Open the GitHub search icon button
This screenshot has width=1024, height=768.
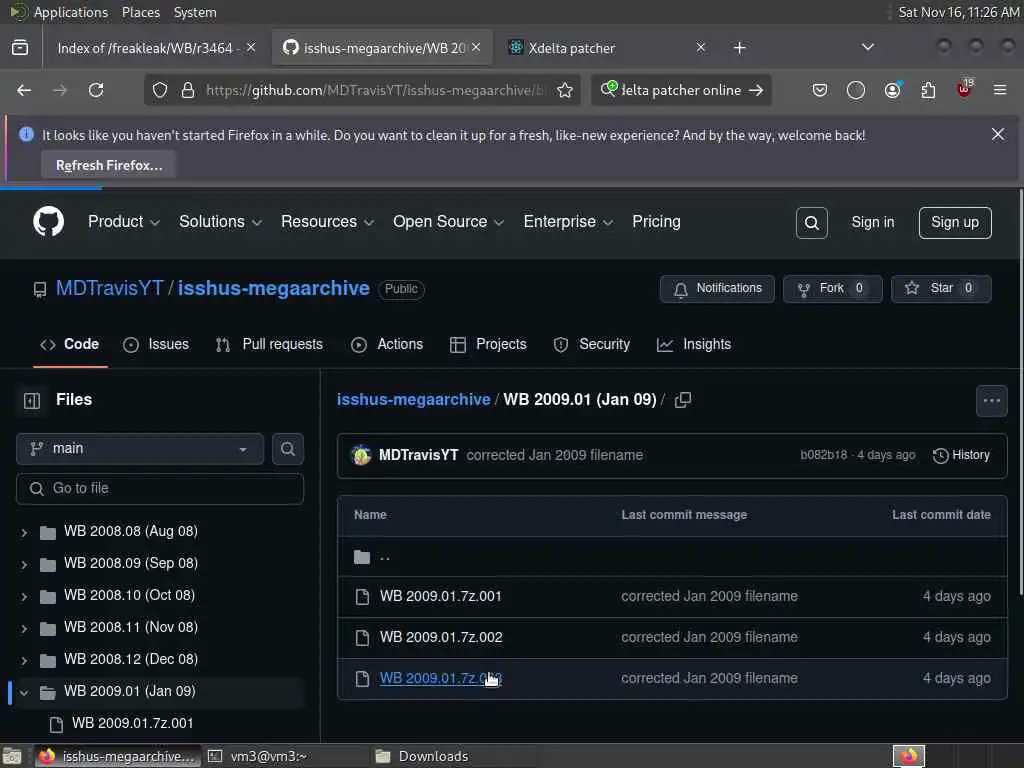[811, 223]
